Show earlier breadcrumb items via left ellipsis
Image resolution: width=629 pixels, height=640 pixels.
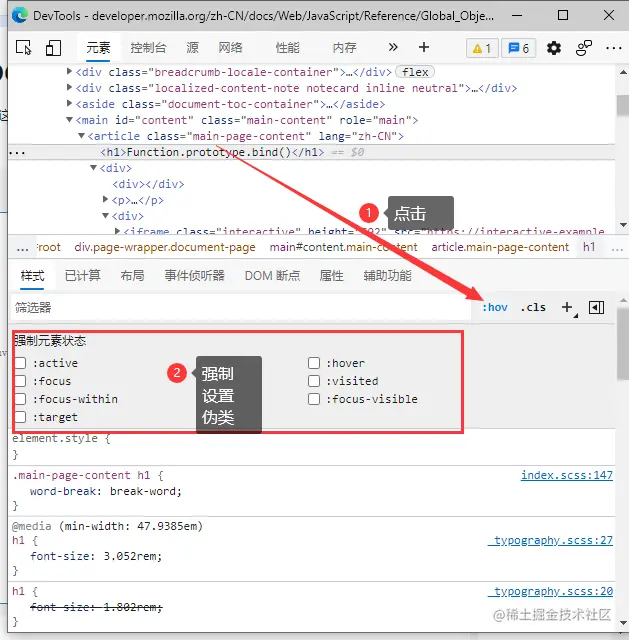pos(22,248)
